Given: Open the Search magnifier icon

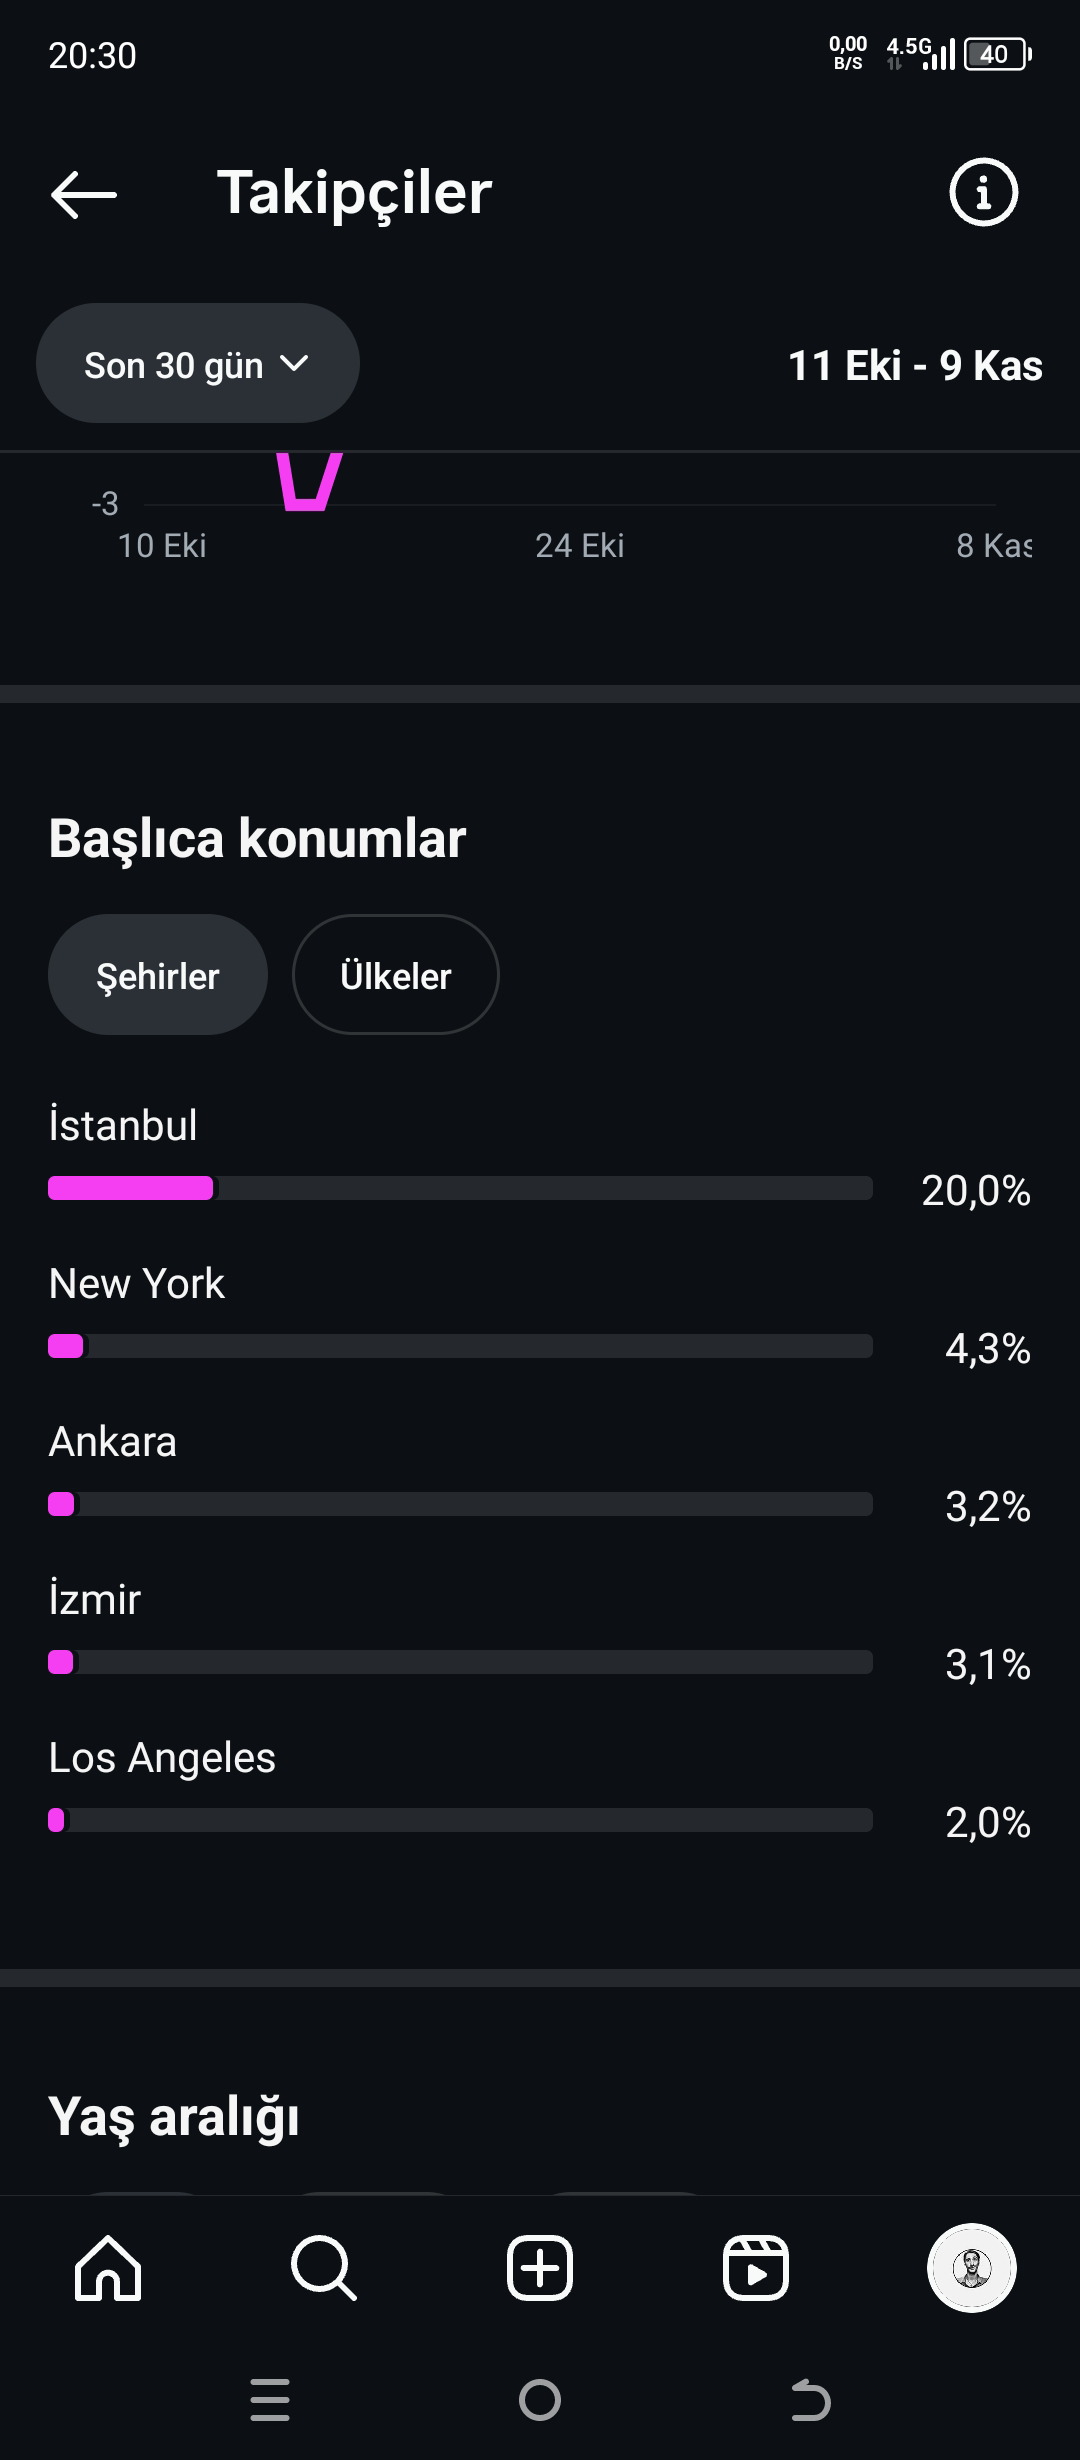Looking at the screenshot, I should click(x=324, y=2268).
